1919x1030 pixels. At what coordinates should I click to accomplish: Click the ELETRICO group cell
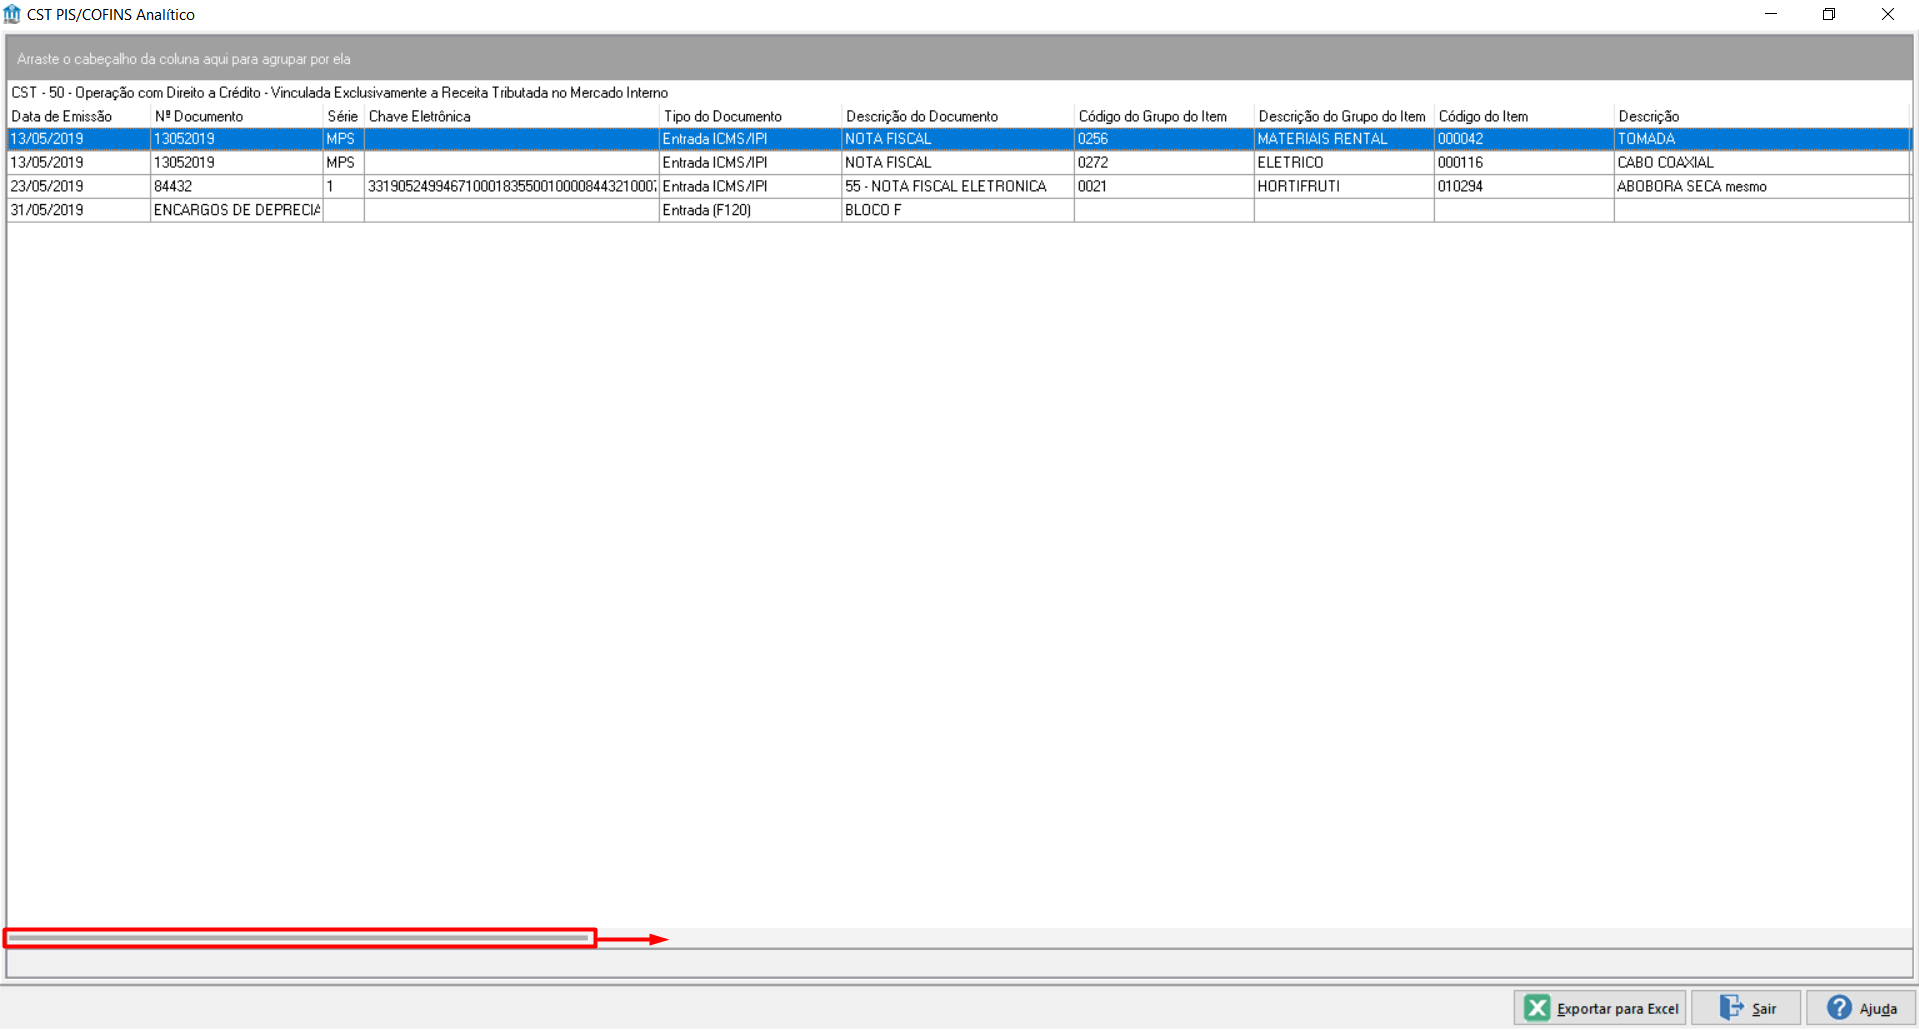(1344, 162)
